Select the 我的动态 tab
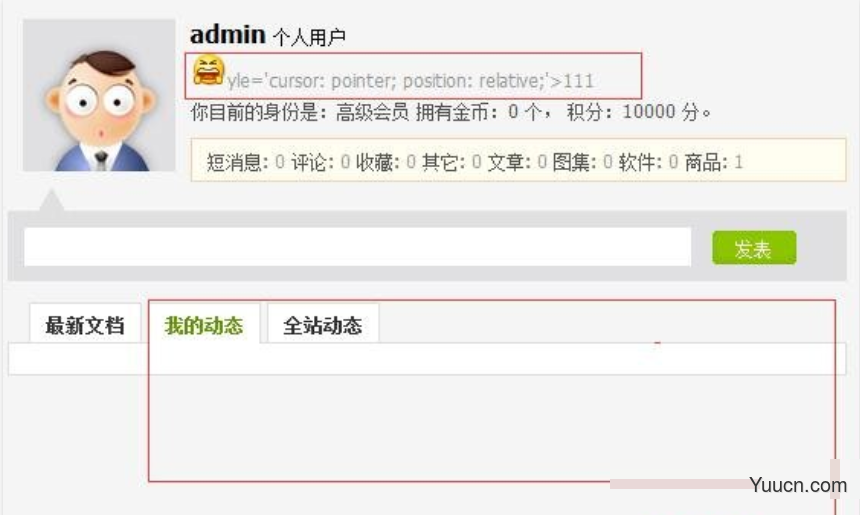This screenshot has height=515, width=860. coord(204,324)
